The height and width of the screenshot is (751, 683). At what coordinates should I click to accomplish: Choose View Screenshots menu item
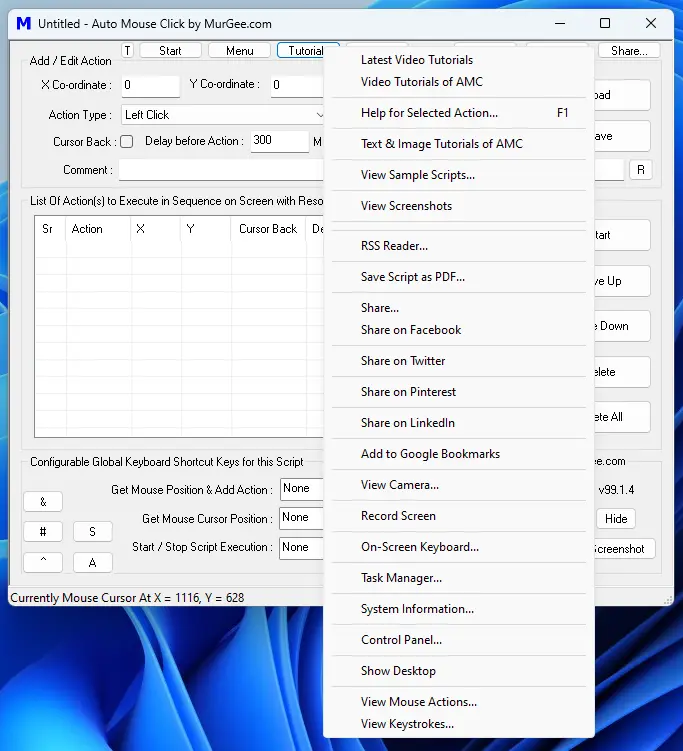(406, 206)
